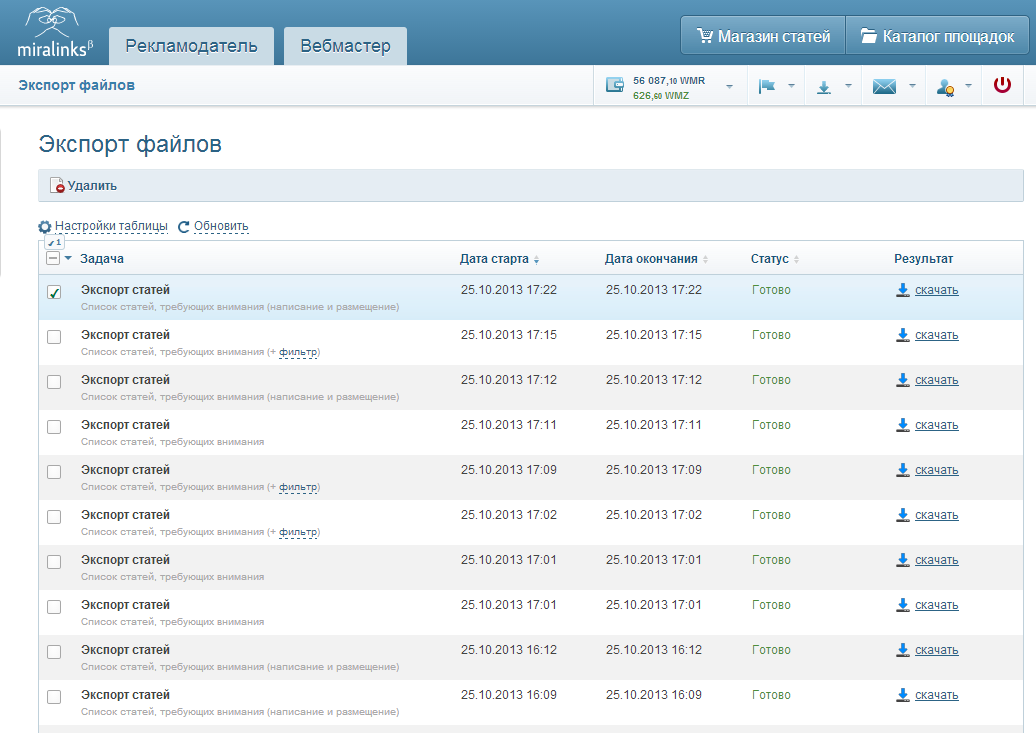Click скачать link for the 17:09 export
Image resolution: width=1036 pixels, height=733 pixels.
(x=936, y=470)
